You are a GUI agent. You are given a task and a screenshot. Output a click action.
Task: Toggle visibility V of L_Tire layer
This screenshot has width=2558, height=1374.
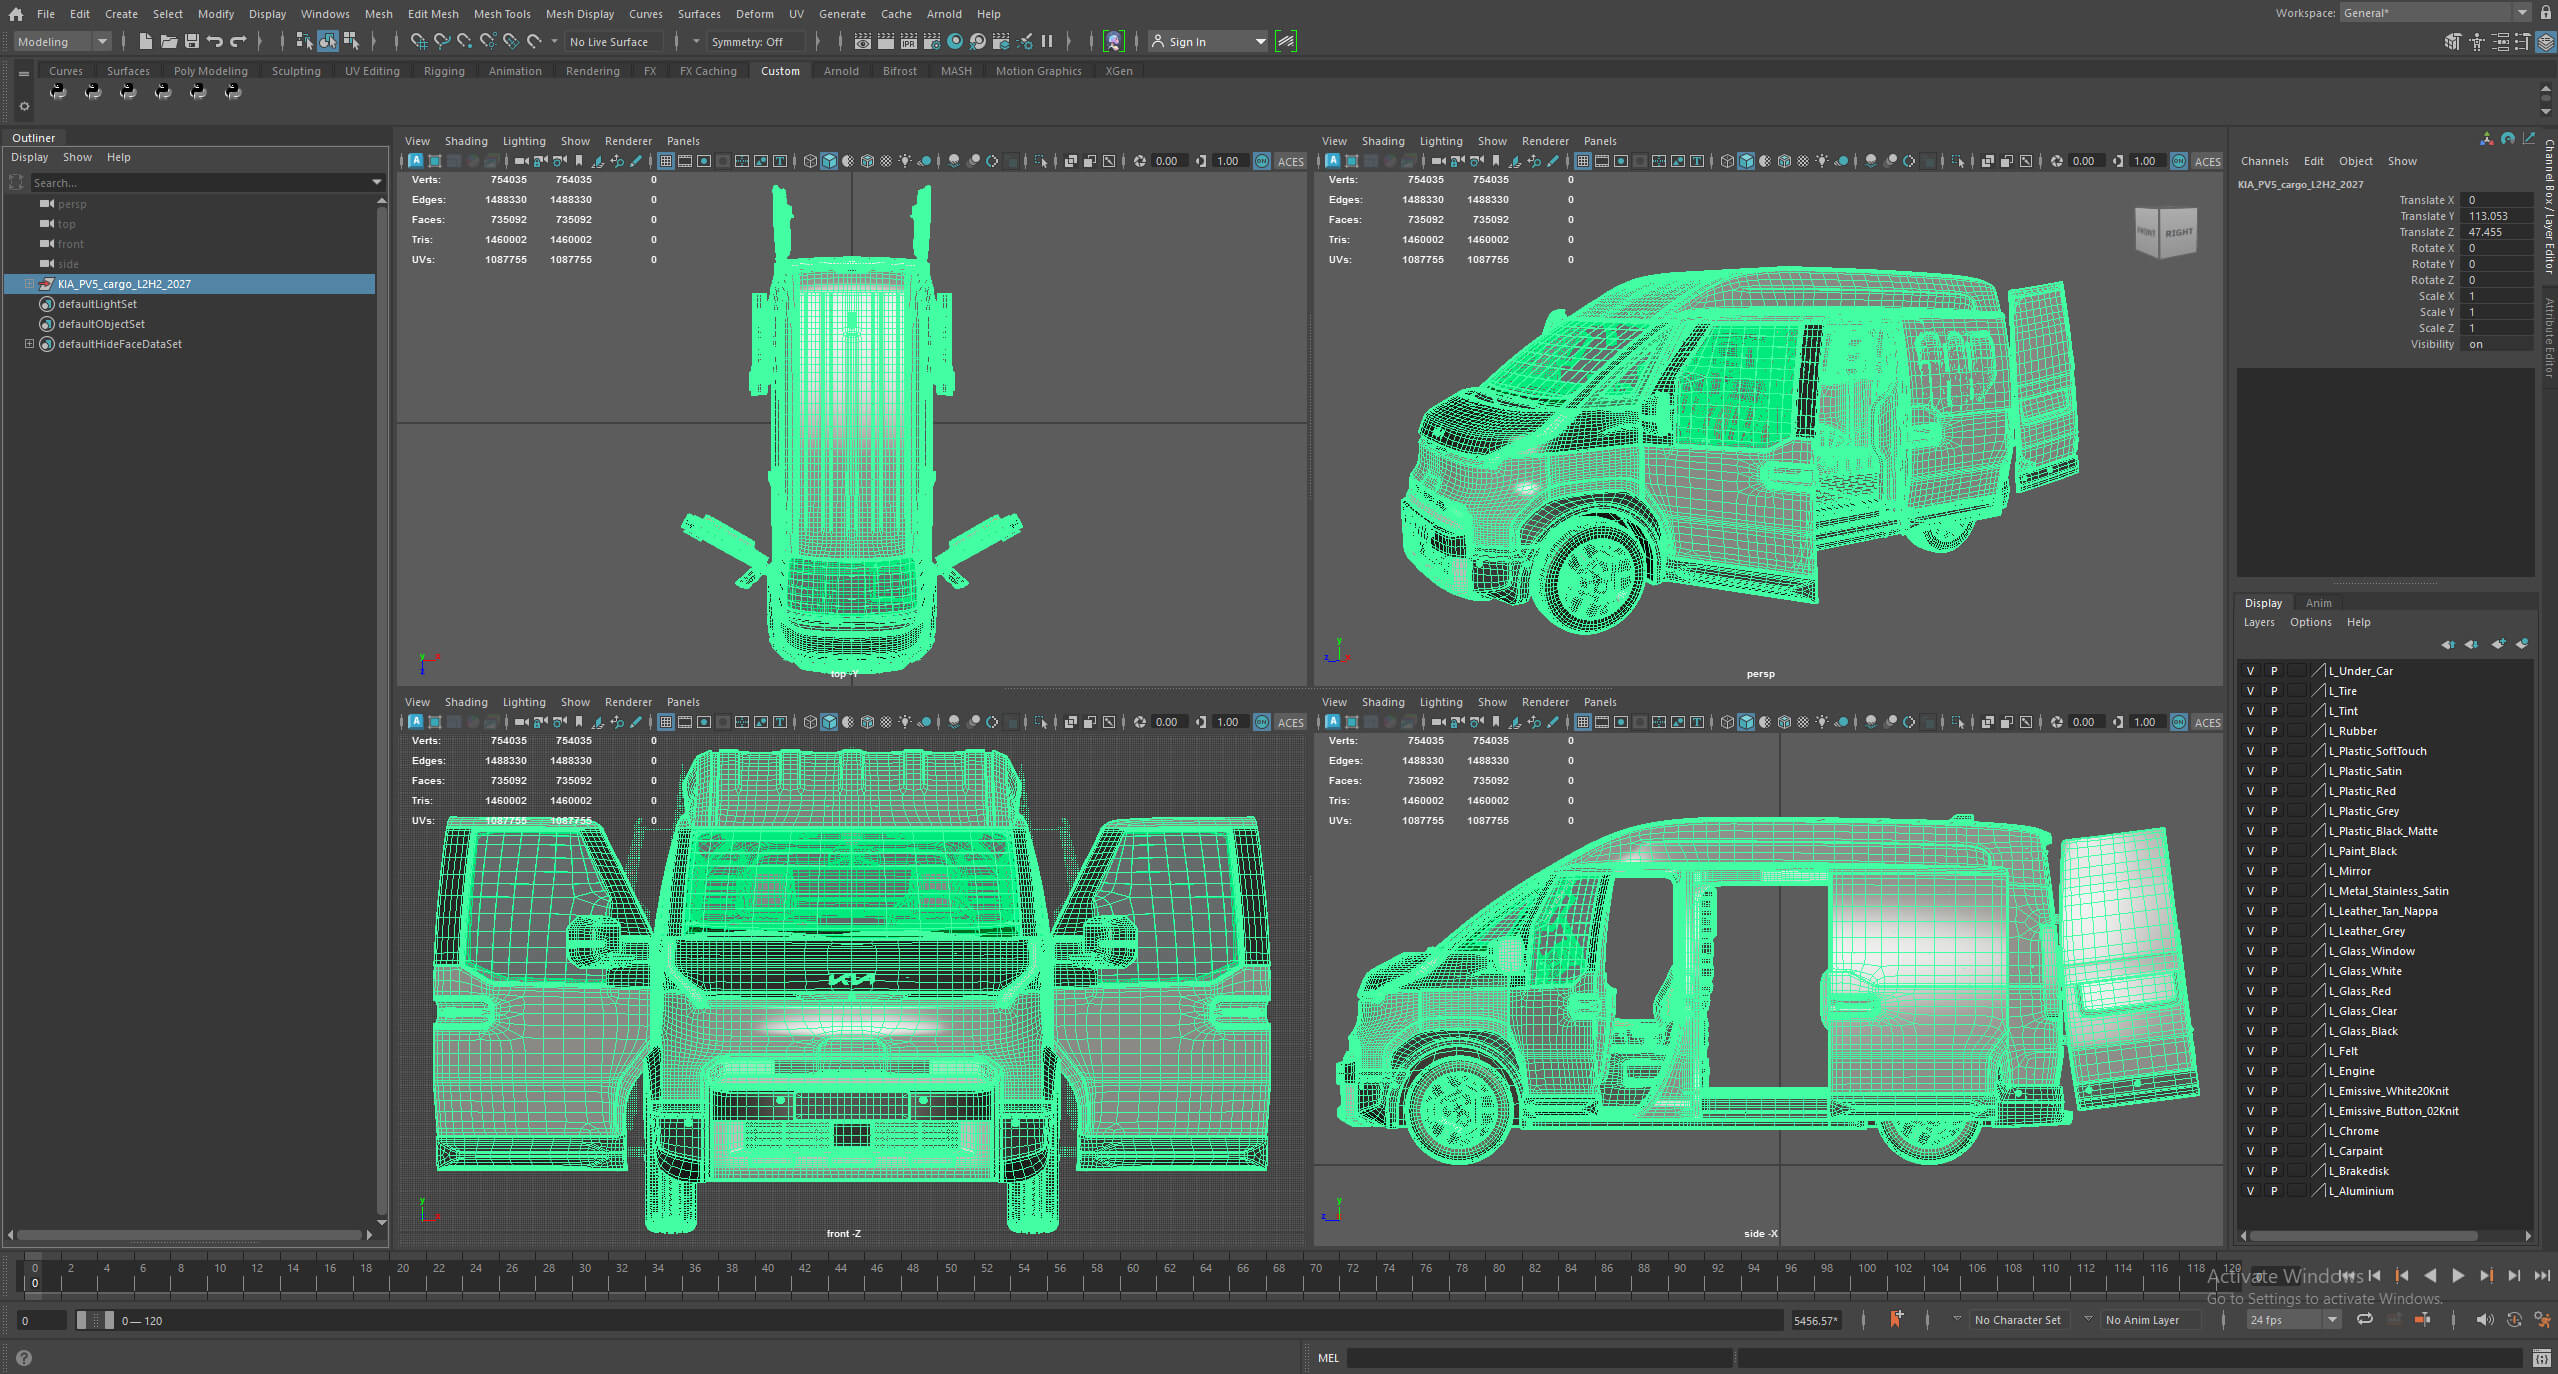[2250, 691]
